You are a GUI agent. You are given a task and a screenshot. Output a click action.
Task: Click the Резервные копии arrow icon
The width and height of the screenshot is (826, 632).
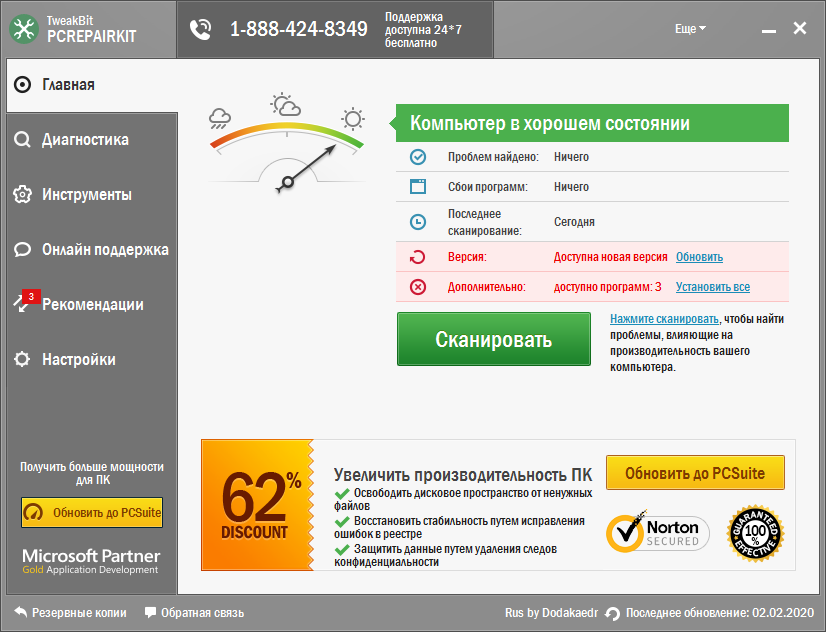(x=21, y=613)
